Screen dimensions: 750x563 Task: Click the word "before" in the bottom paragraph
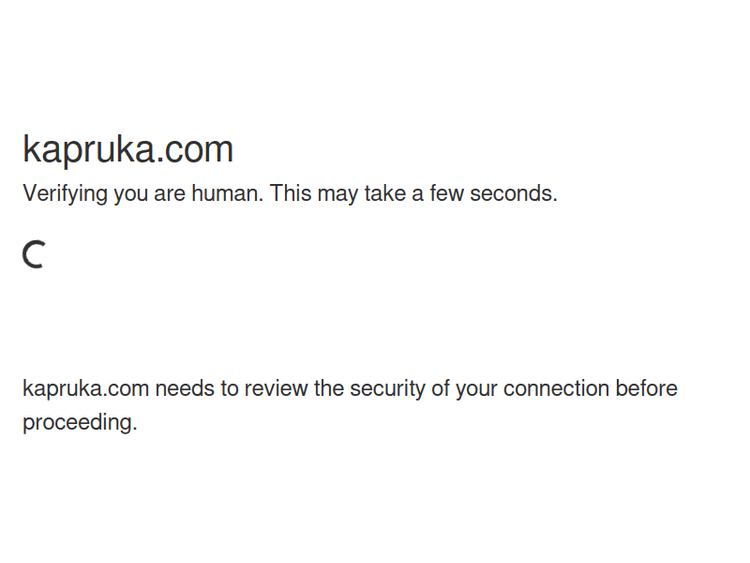(x=647, y=388)
